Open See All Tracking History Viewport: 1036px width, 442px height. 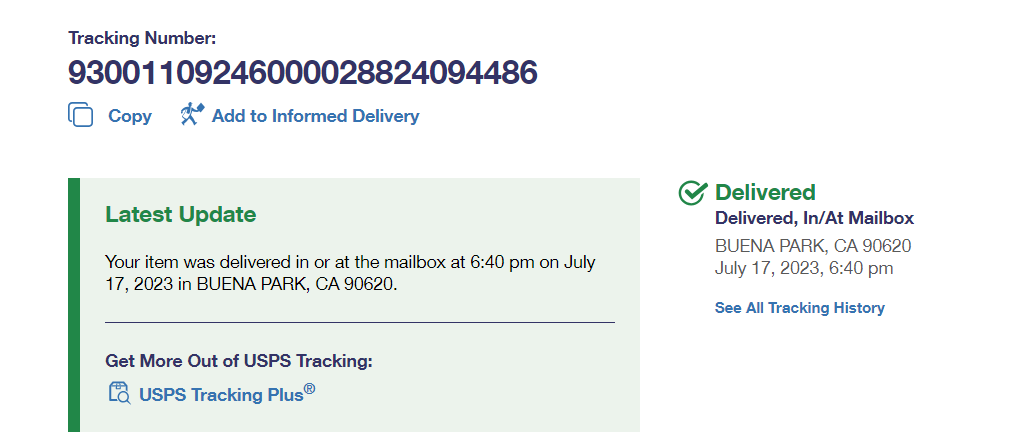799,308
